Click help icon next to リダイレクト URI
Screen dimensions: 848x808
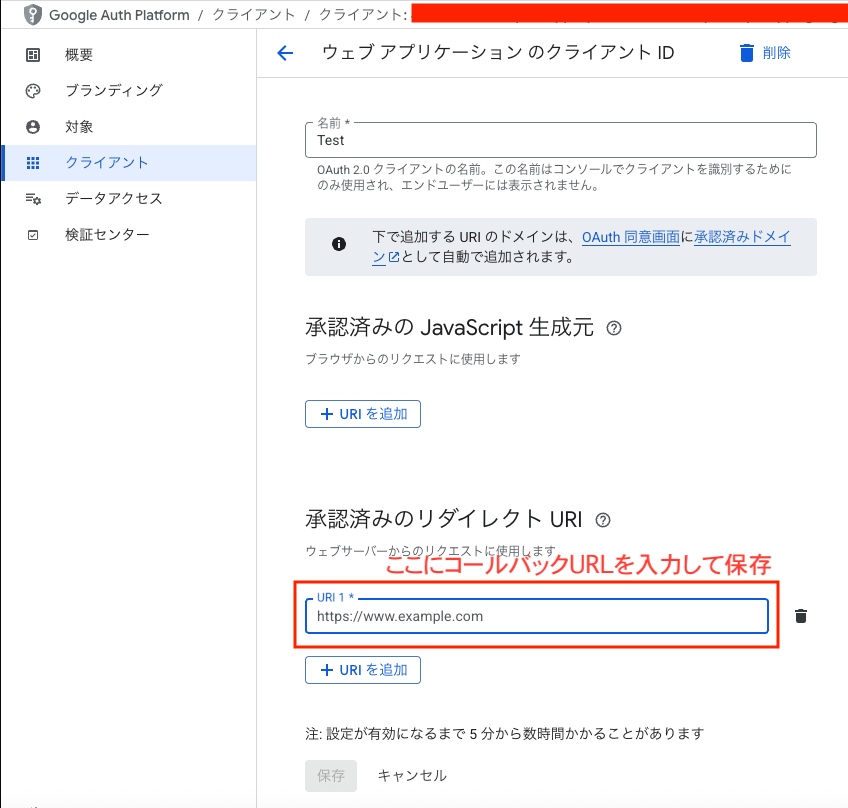[x=603, y=520]
